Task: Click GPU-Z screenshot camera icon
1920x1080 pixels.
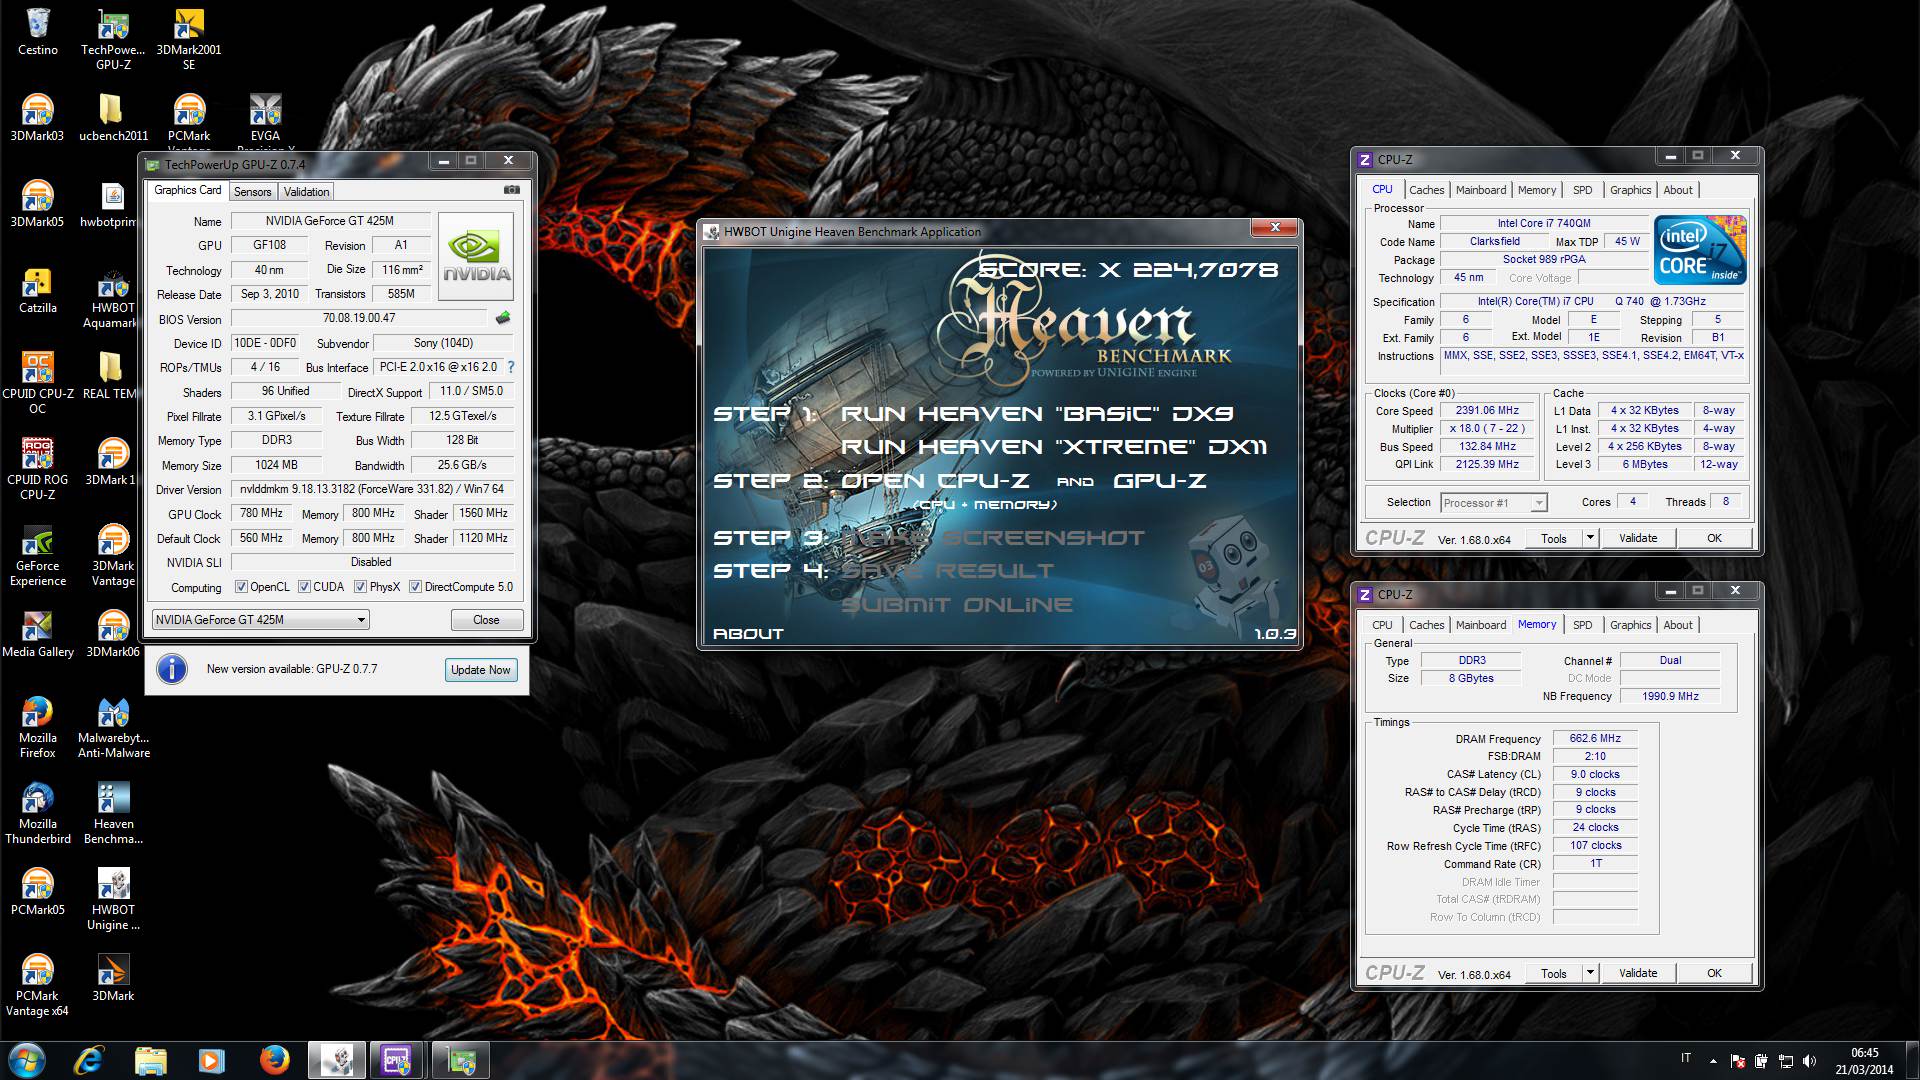Action: pyautogui.click(x=511, y=190)
